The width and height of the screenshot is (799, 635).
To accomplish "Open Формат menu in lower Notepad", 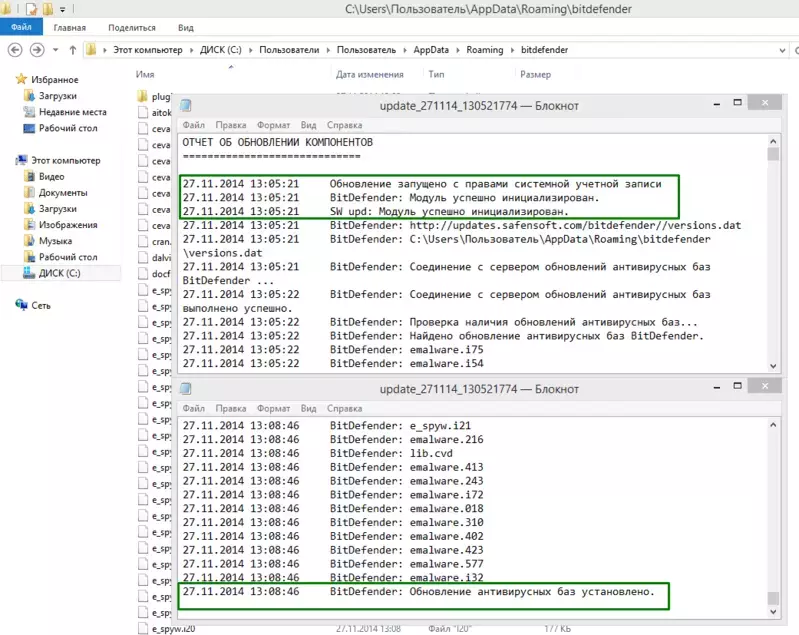I will [x=273, y=408].
